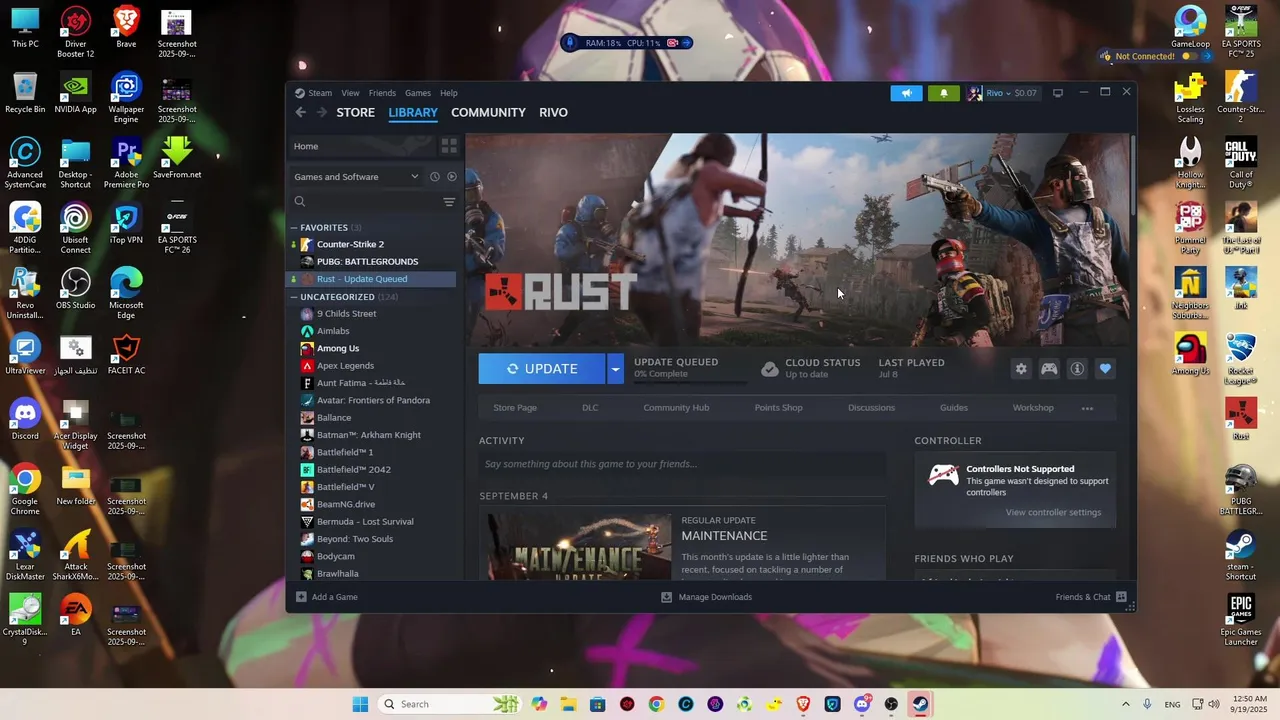Focus the library search field

coord(365,202)
